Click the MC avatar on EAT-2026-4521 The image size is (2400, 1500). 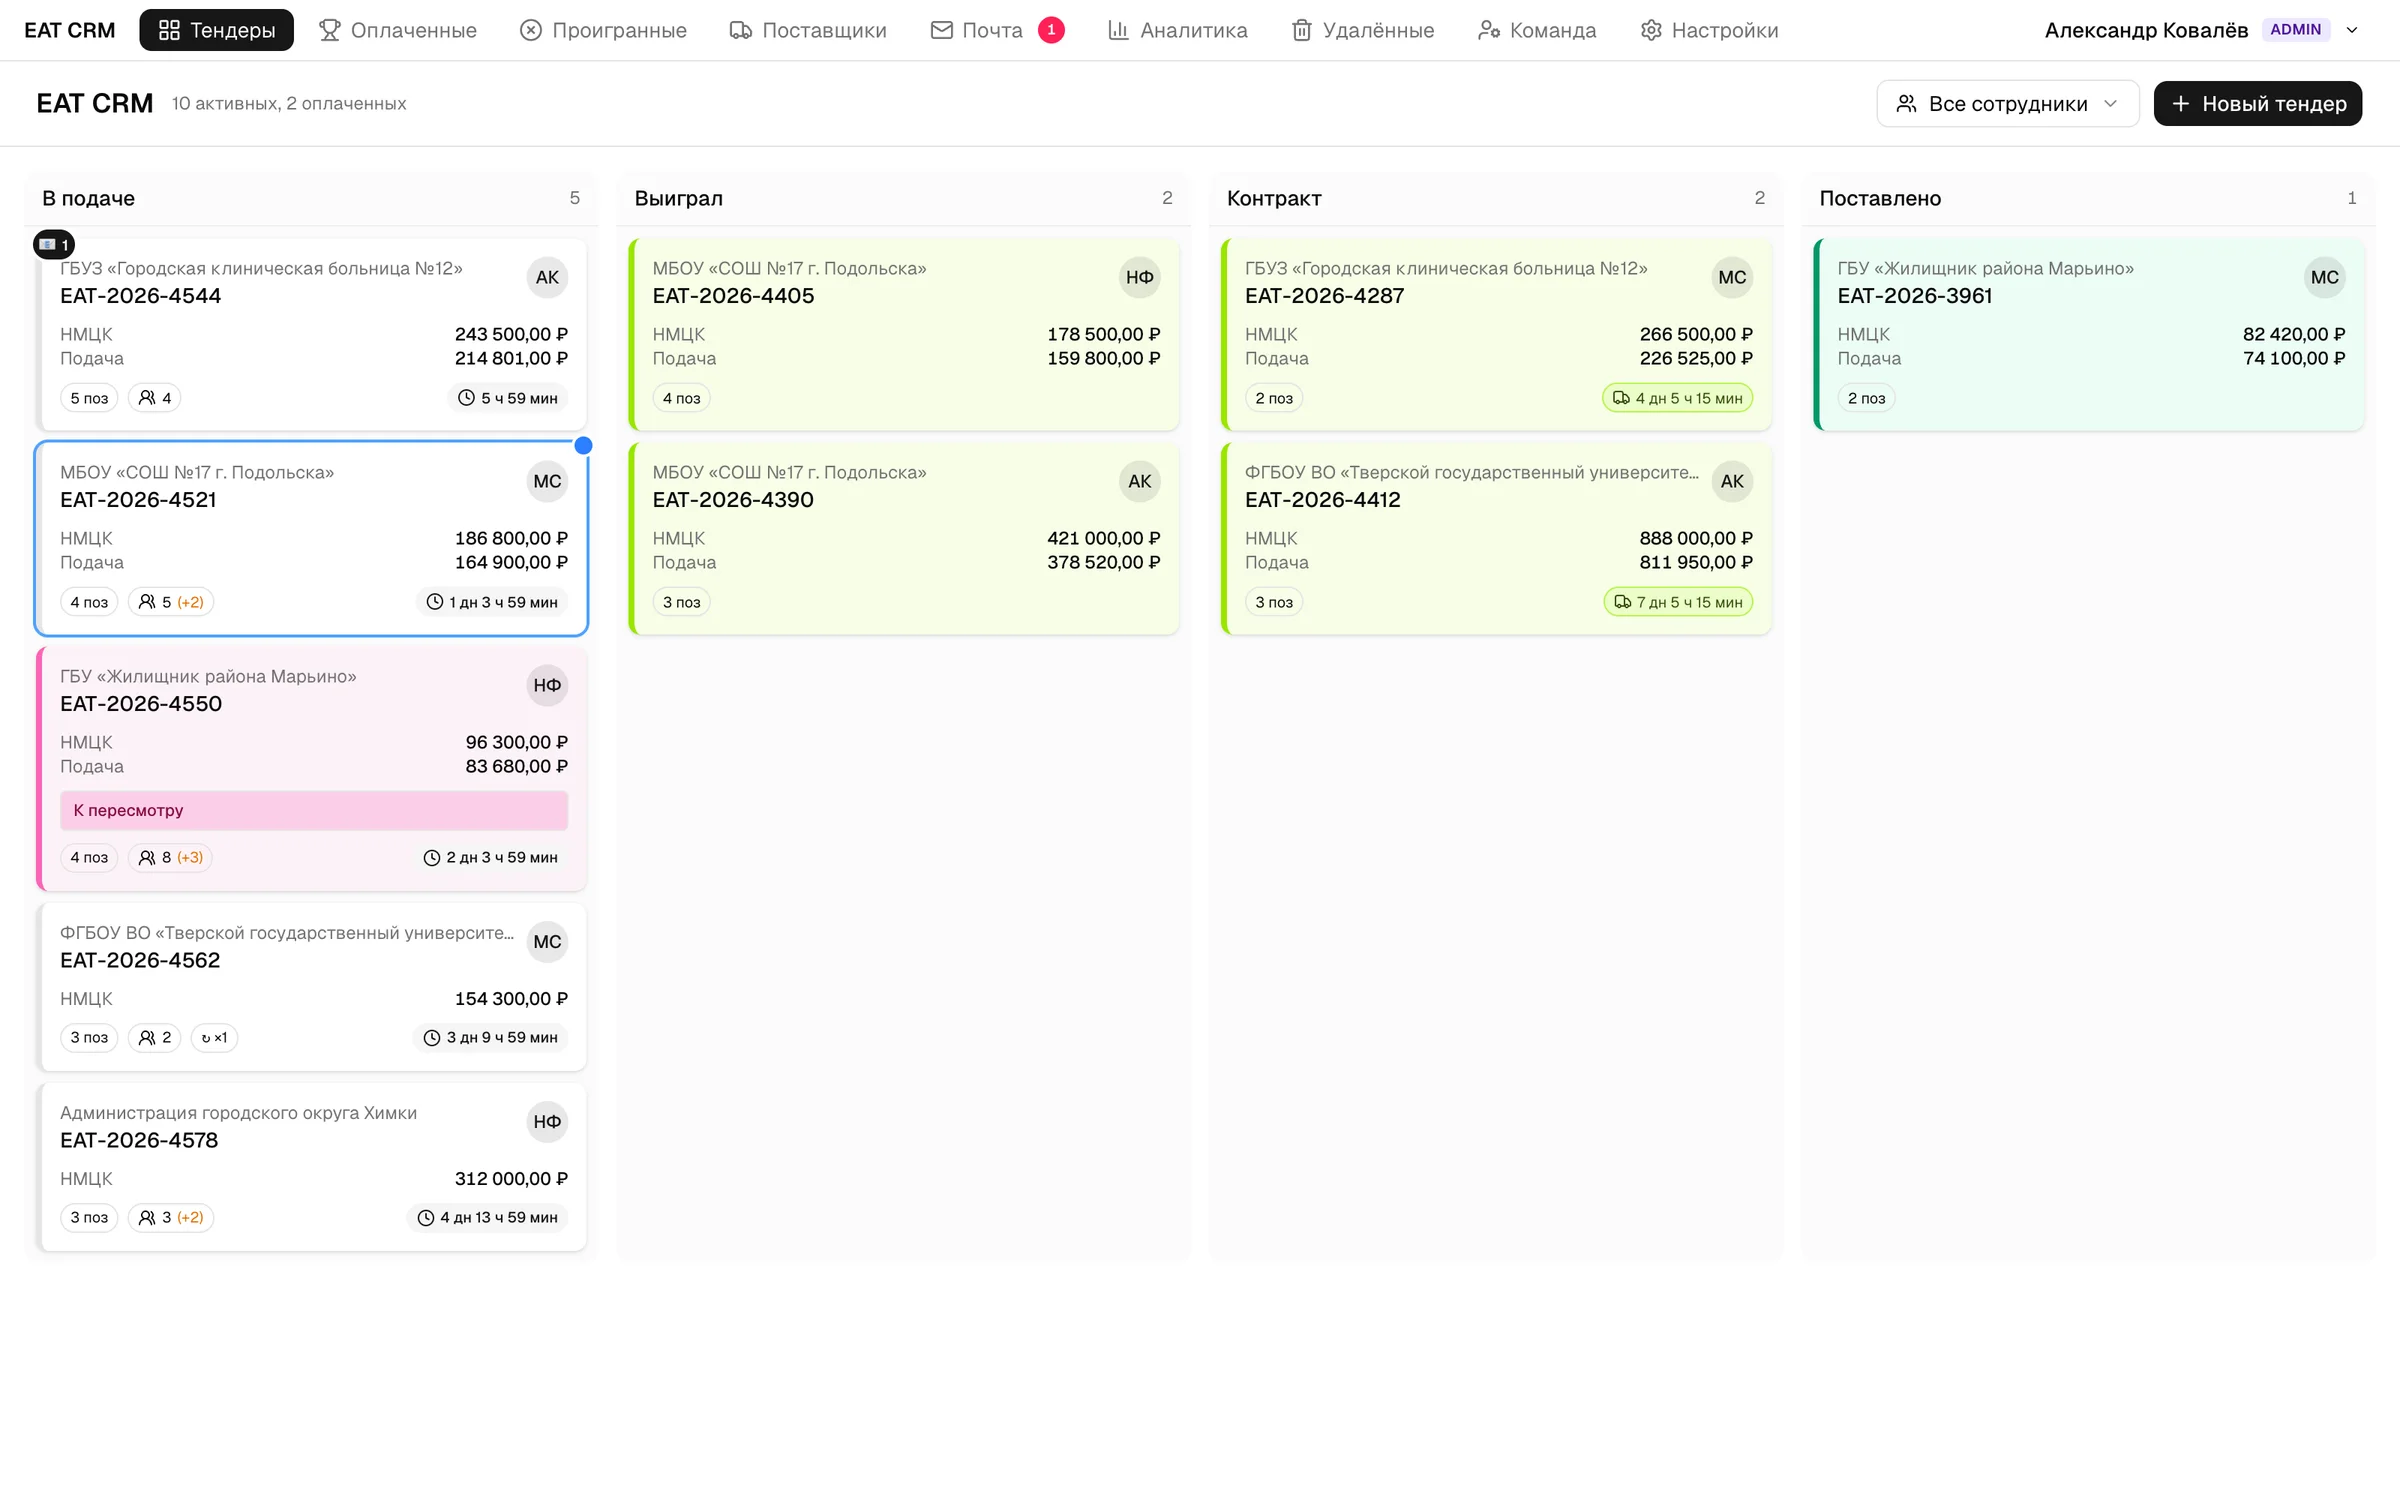click(547, 482)
